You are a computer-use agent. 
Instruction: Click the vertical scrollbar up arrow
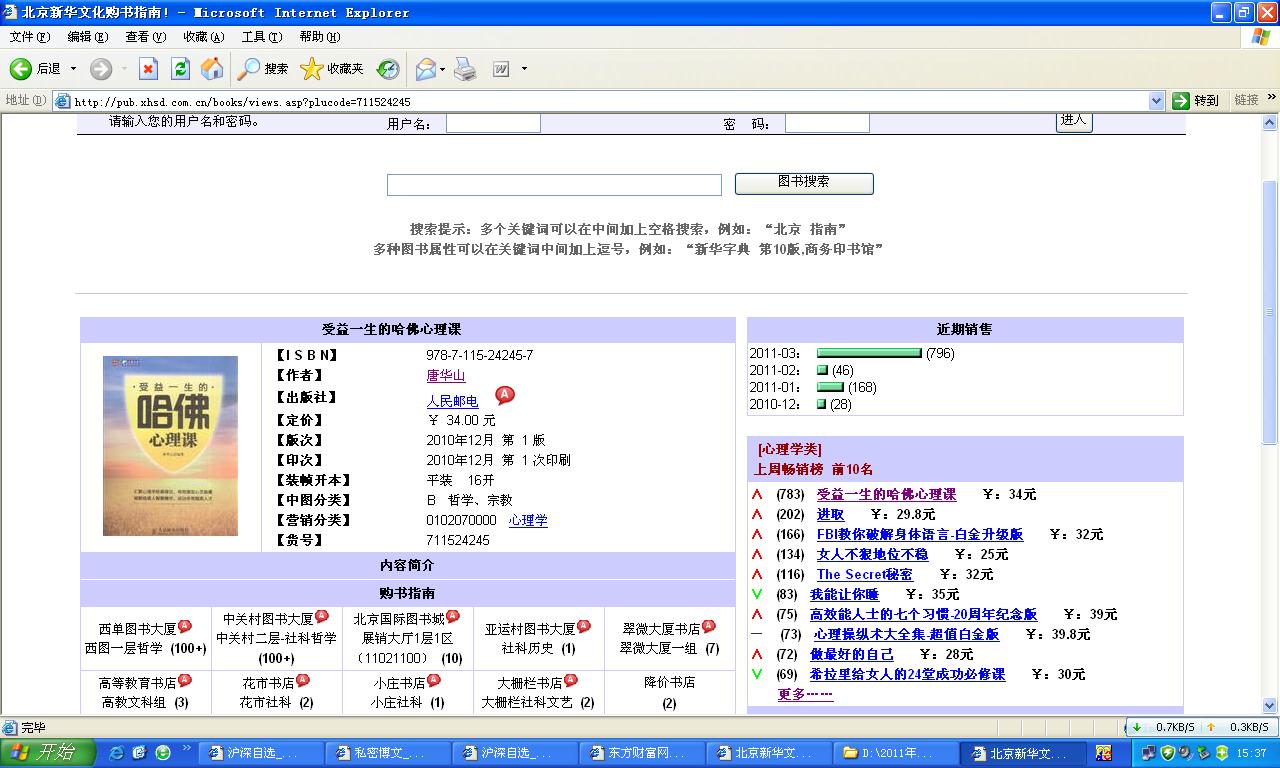point(1271,122)
